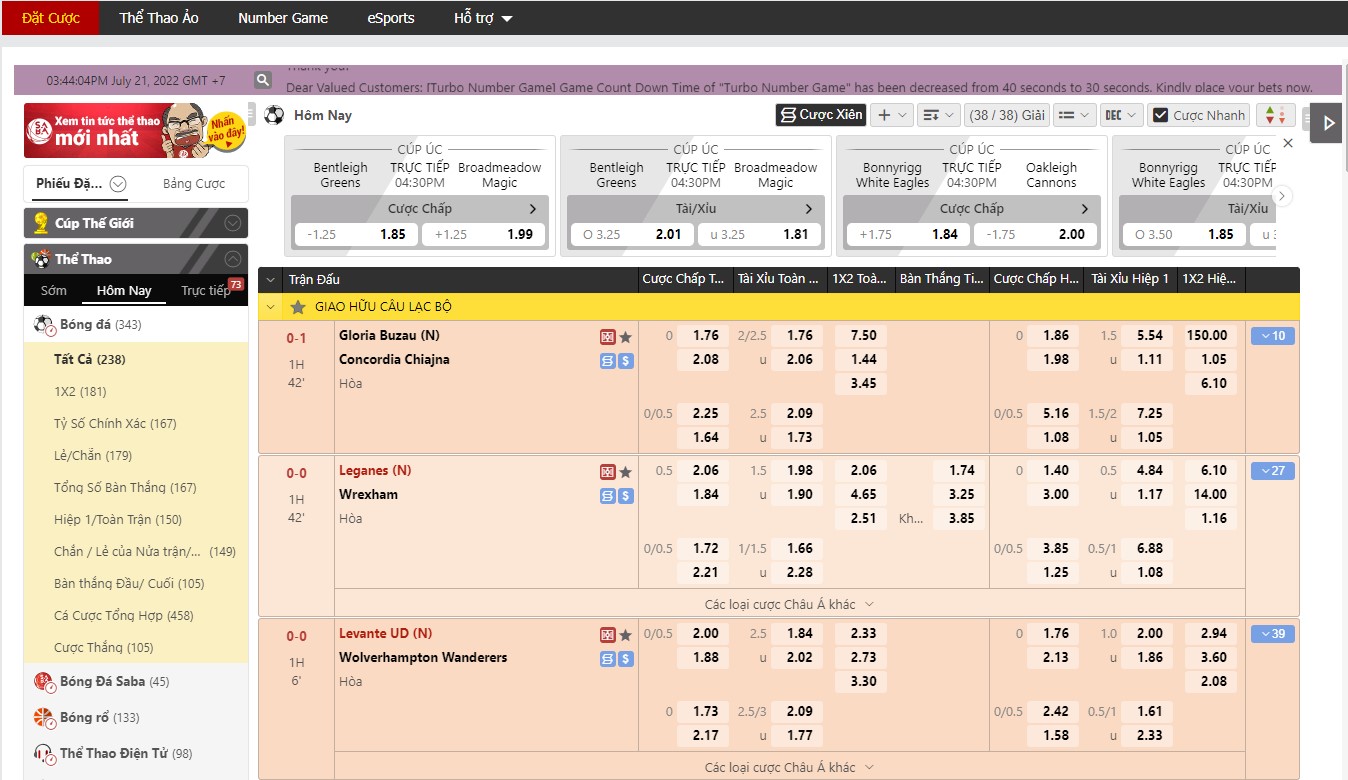Click the headset icon for Thể Thao Điện Tử
1348x780 pixels.
pyautogui.click(x=44, y=754)
